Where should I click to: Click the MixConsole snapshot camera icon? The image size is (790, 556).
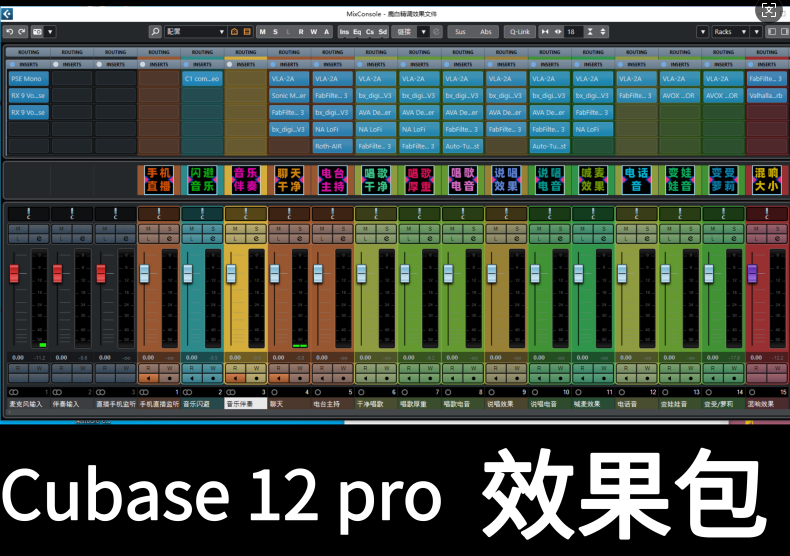[37, 32]
